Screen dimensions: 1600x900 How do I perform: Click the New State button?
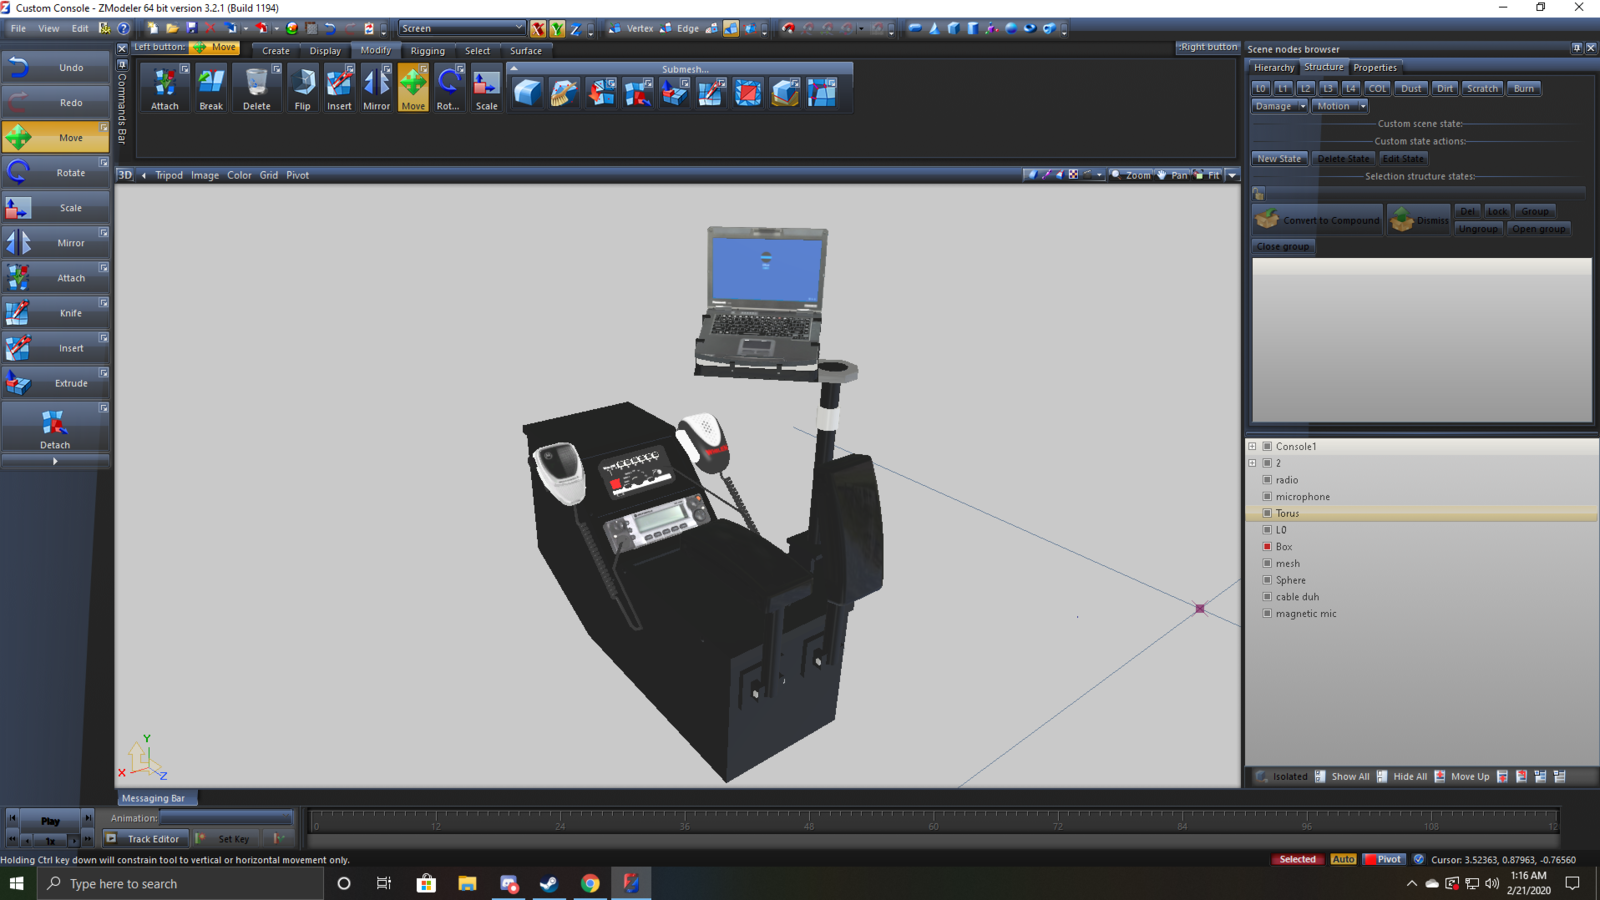1279,159
